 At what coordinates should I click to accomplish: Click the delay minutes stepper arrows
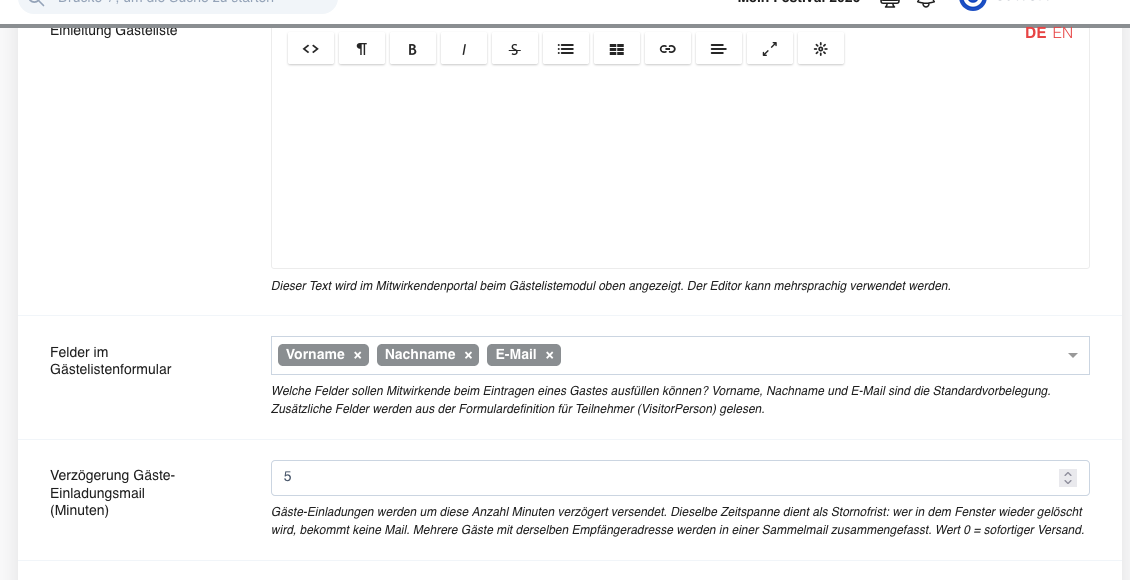1068,478
